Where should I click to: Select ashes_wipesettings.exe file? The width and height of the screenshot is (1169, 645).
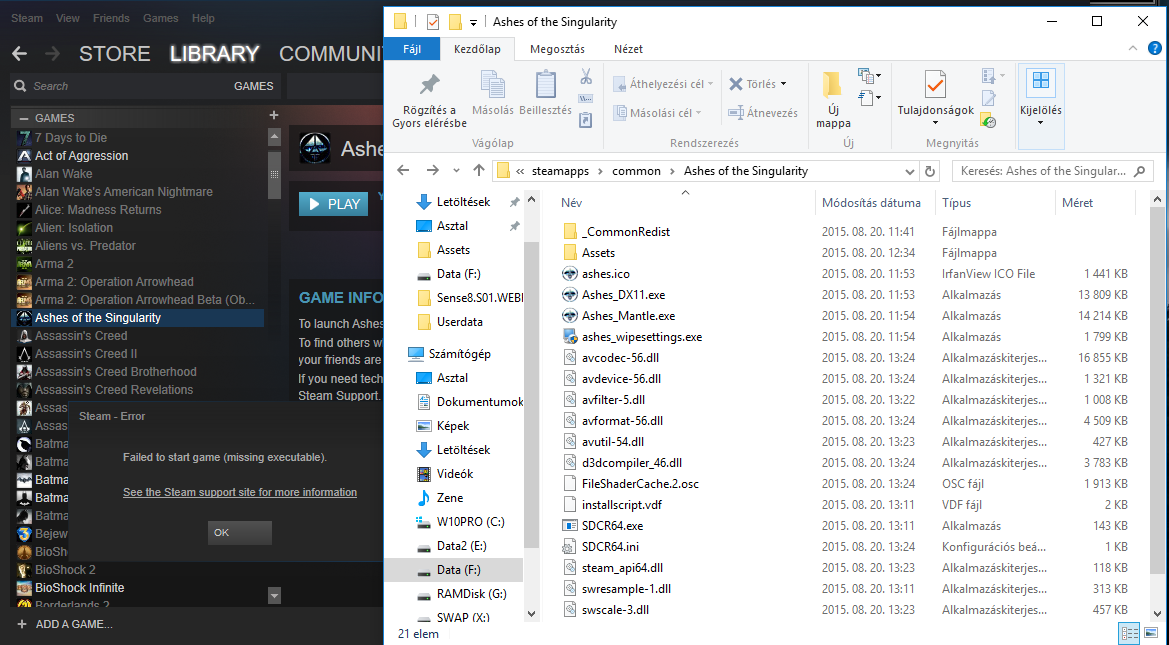tap(641, 337)
